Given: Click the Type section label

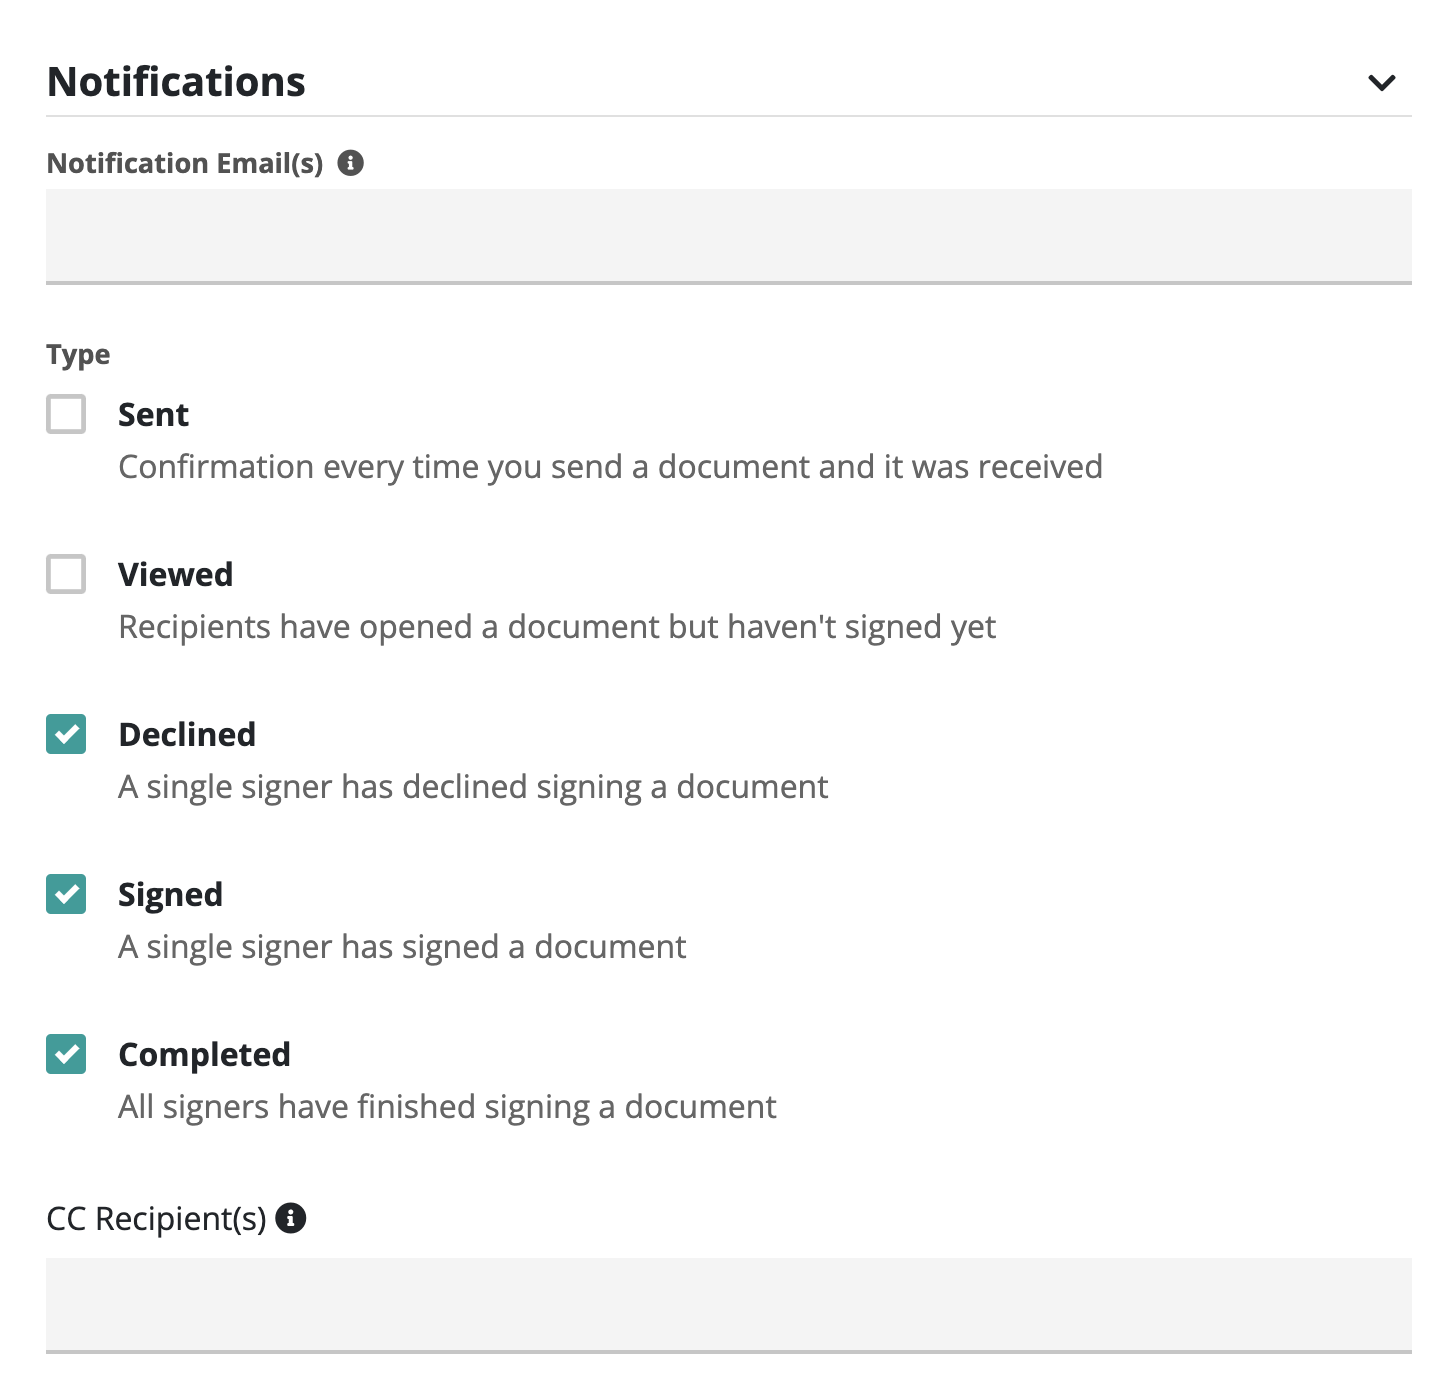Looking at the screenshot, I should [x=77, y=353].
